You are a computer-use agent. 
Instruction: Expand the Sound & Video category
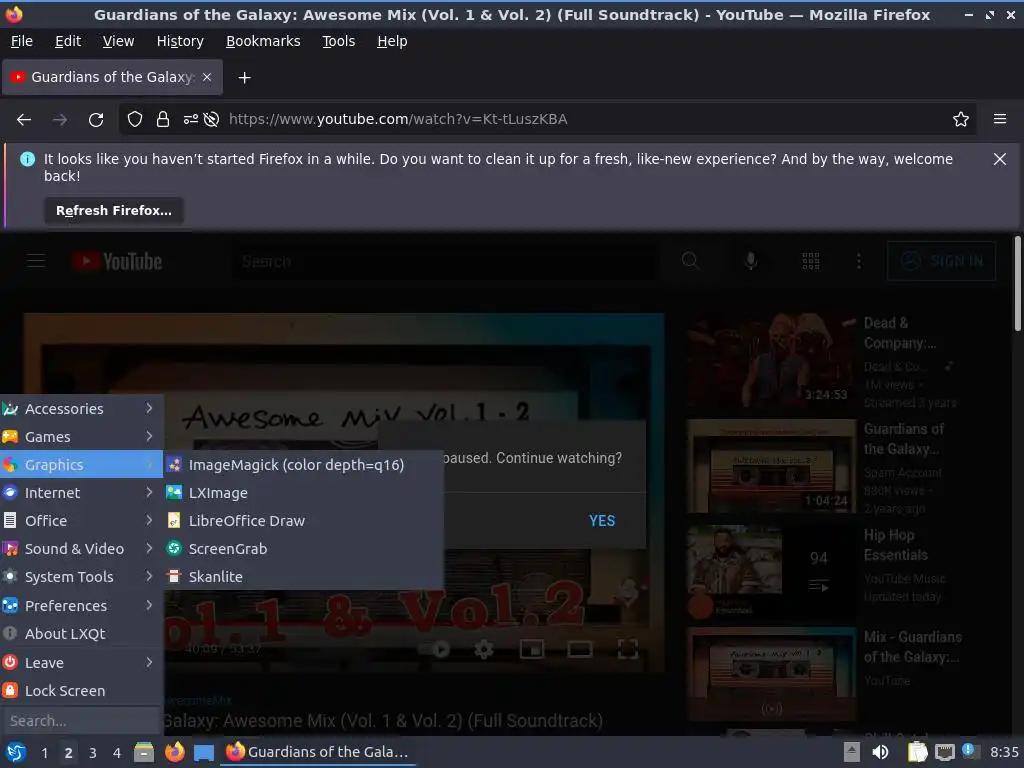81,549
